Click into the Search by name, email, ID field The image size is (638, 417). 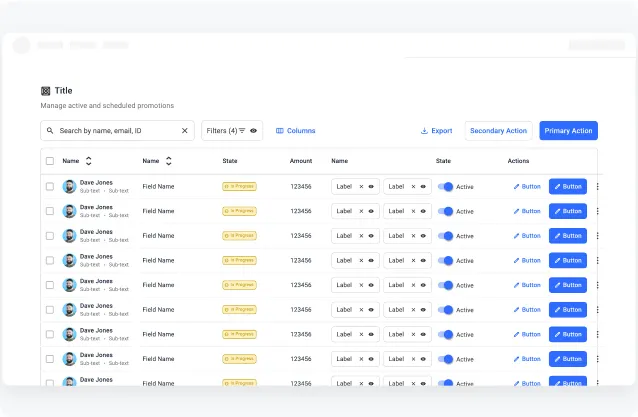tap(117, 131)
